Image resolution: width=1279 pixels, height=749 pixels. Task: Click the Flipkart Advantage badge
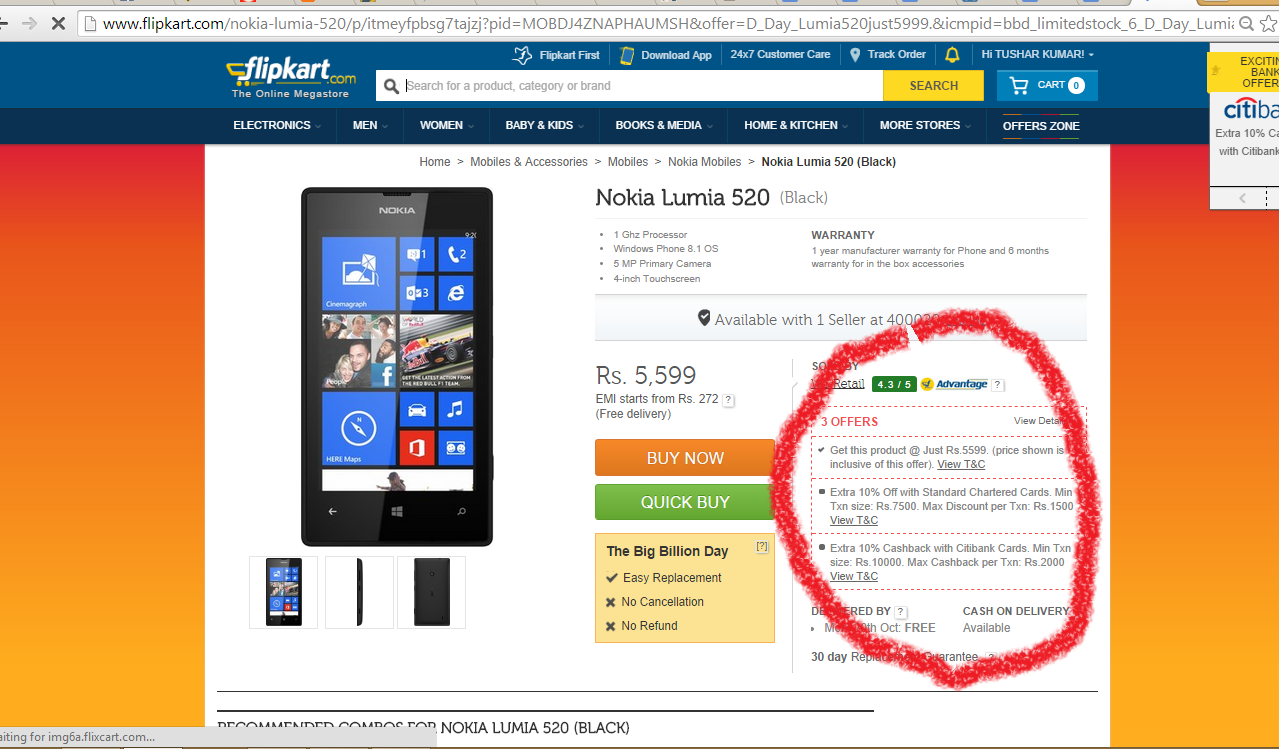954,384
